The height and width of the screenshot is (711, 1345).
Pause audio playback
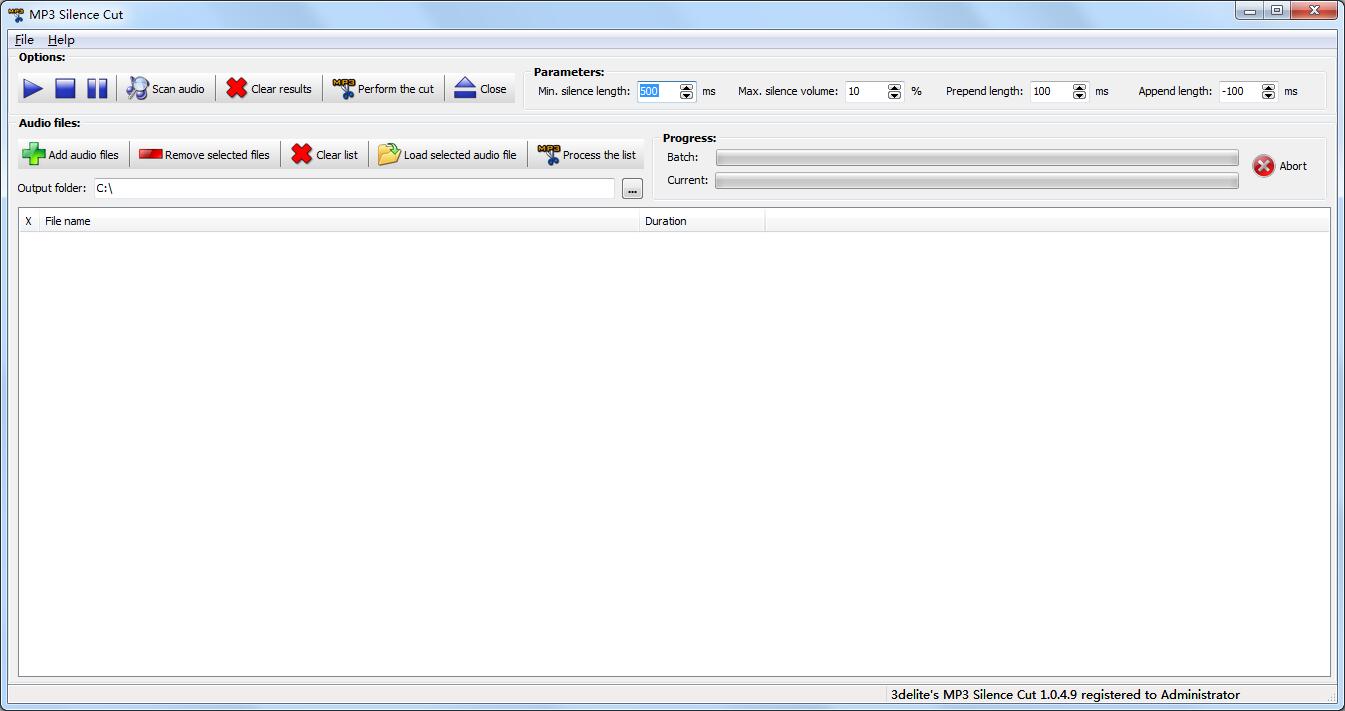point(97,89)
